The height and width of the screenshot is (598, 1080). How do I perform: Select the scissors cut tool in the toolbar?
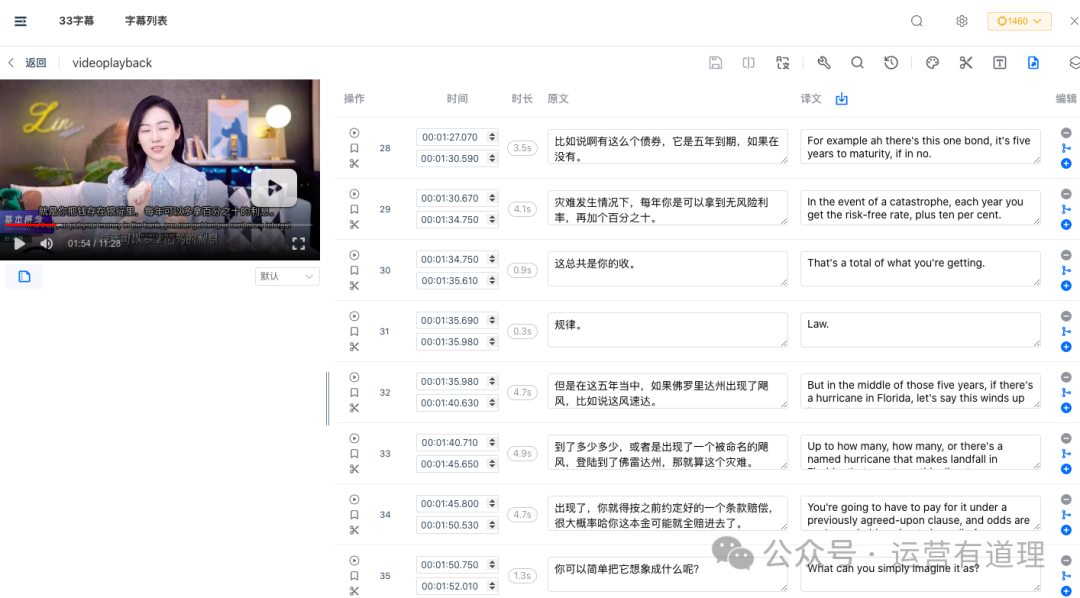965,62
